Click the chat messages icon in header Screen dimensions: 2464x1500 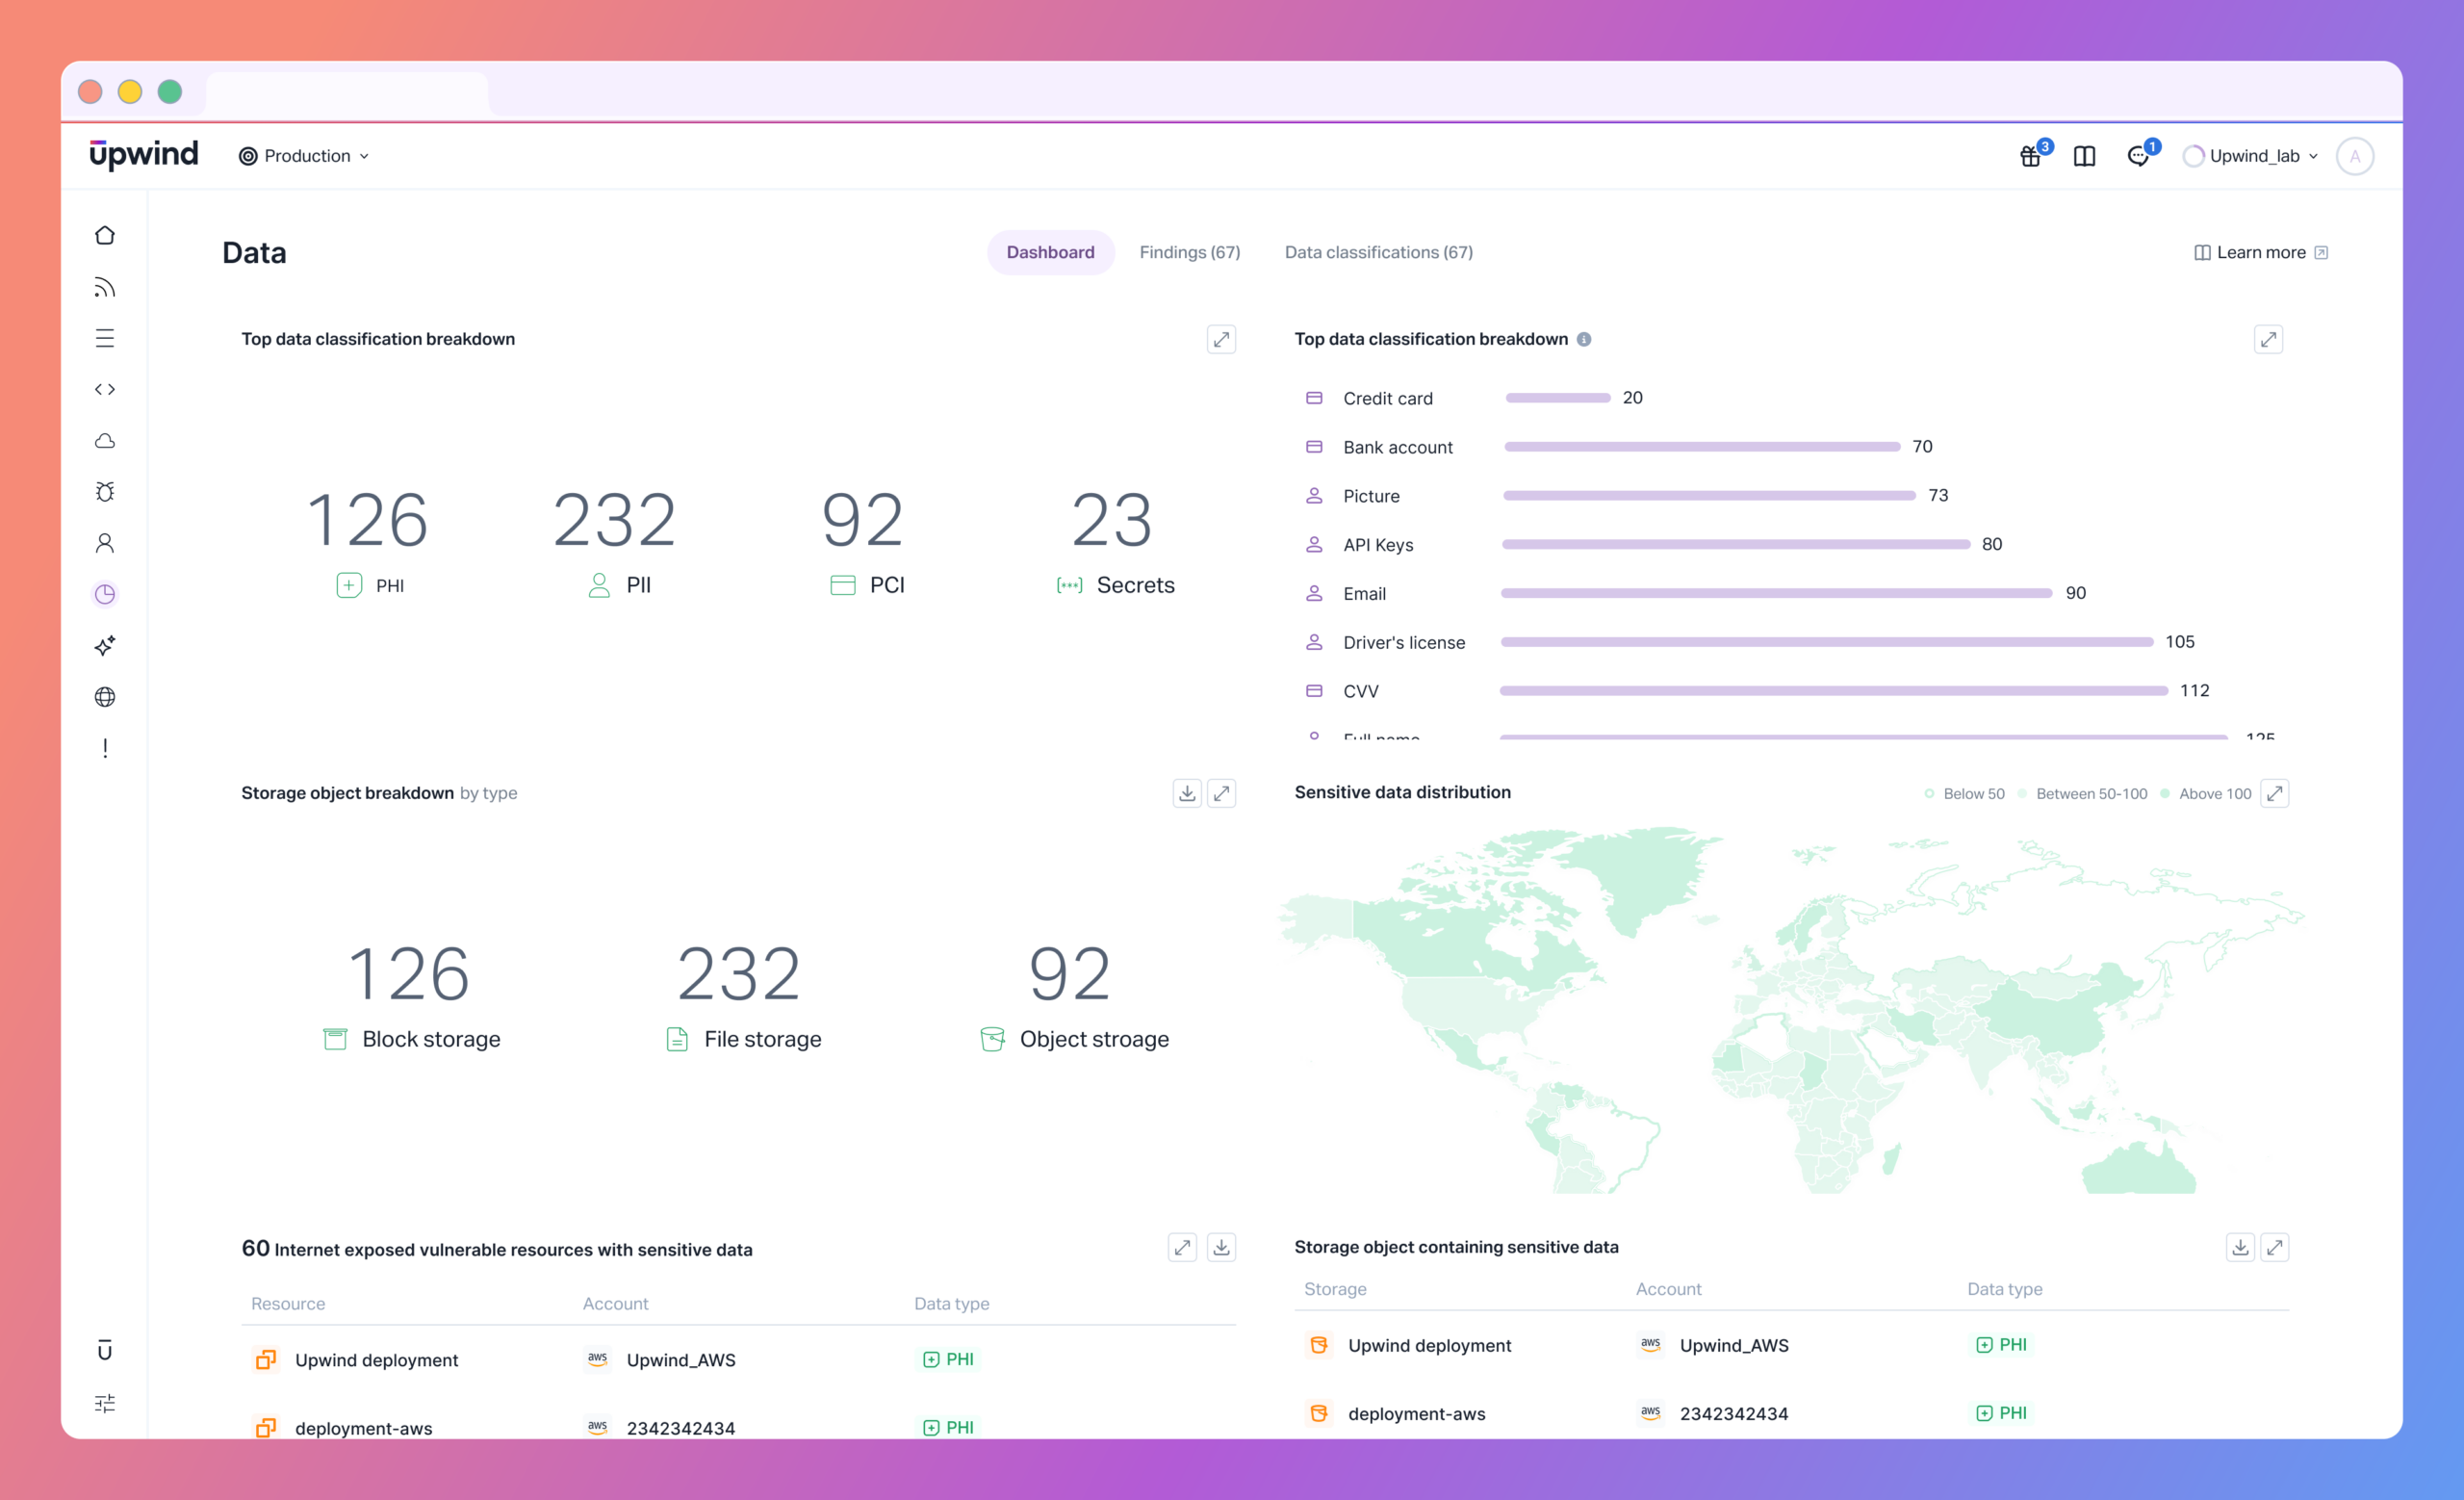pos(2138,156)
